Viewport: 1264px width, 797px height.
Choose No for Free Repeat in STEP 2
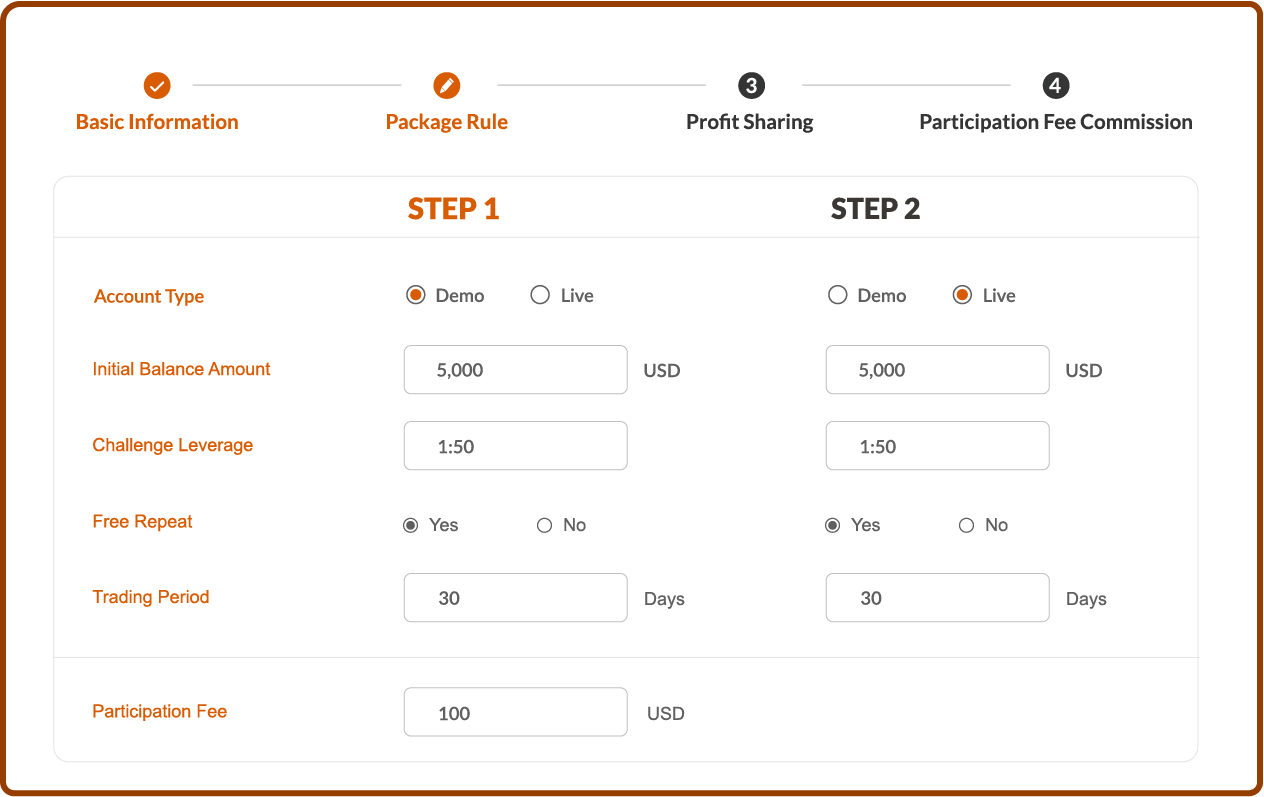tap(966, 525)
